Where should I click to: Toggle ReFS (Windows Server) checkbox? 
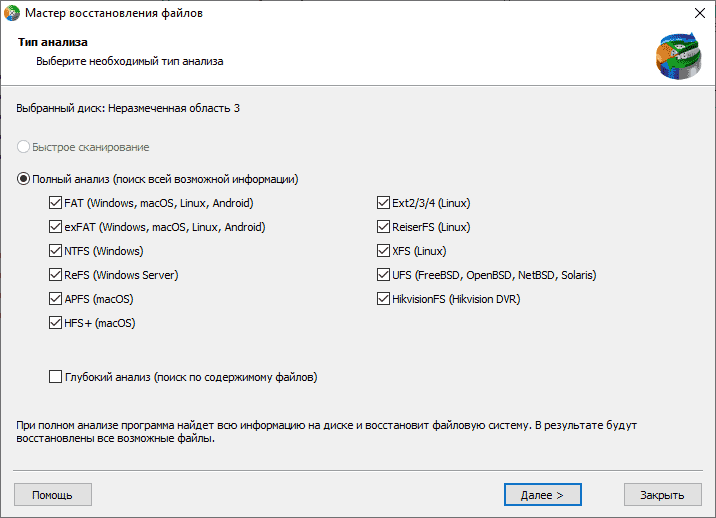55,275
